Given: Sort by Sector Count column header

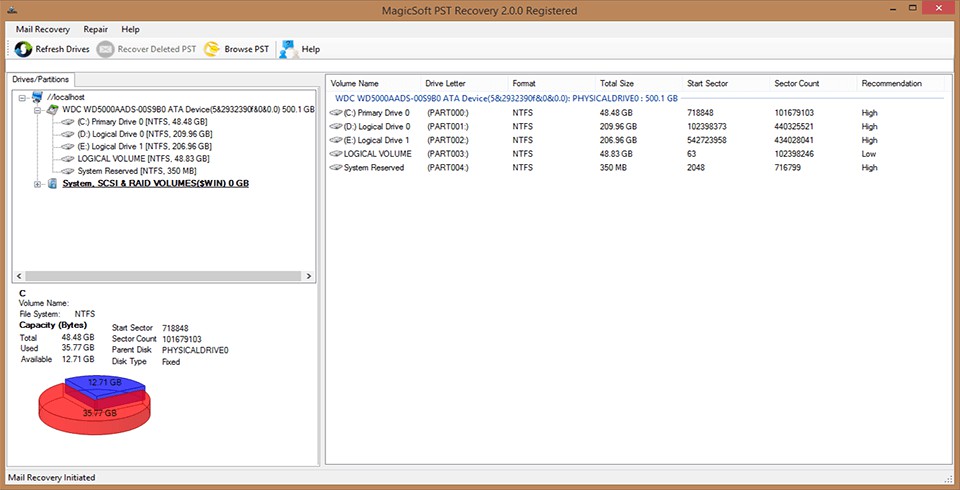Looking at the screenshot, I should [x=814, y=83].
